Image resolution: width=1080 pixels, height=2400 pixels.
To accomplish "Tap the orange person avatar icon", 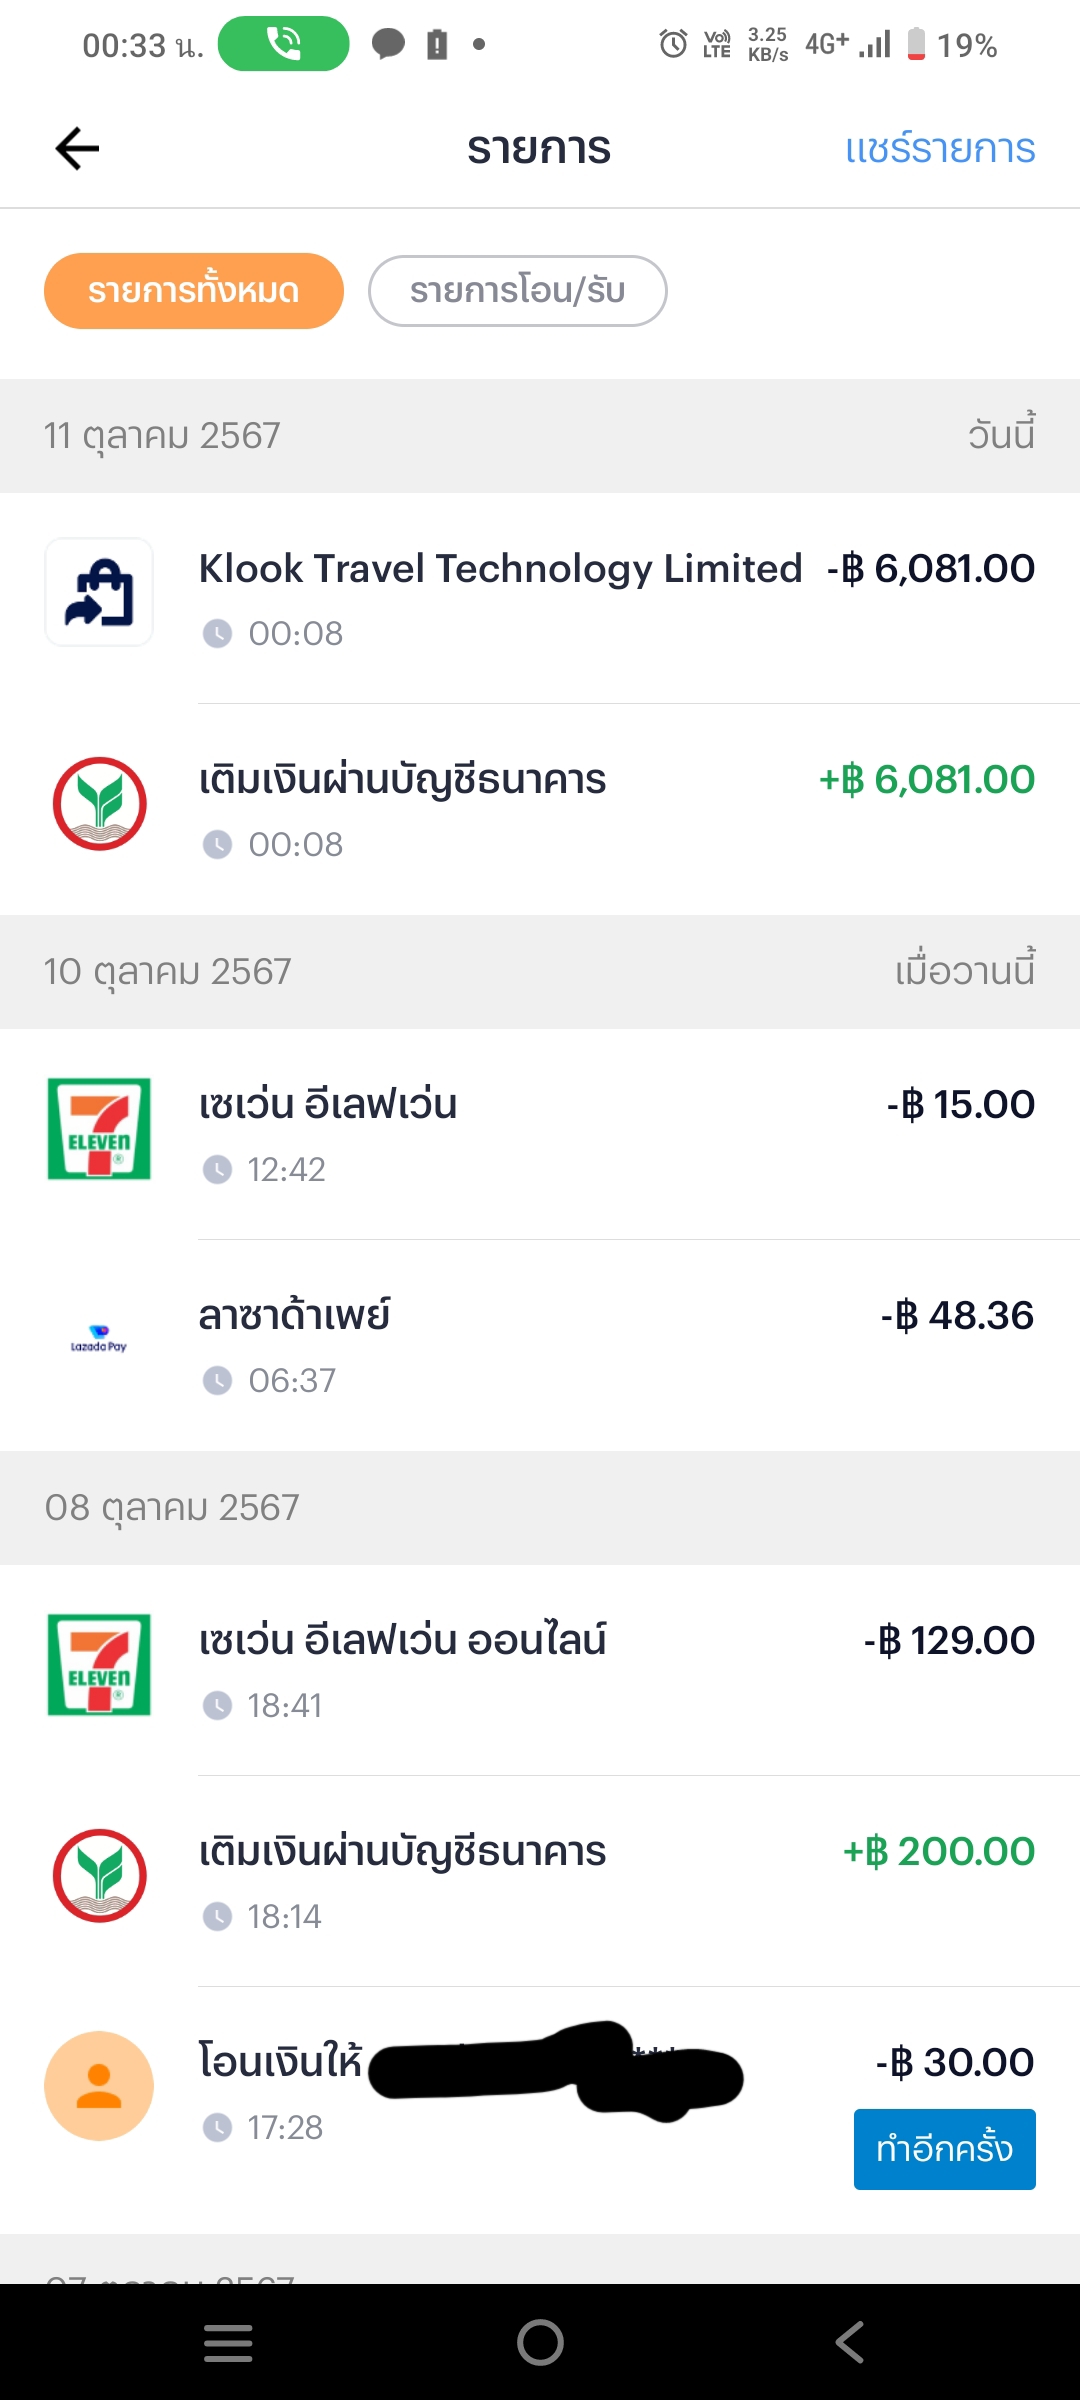I will (99, 2086).
